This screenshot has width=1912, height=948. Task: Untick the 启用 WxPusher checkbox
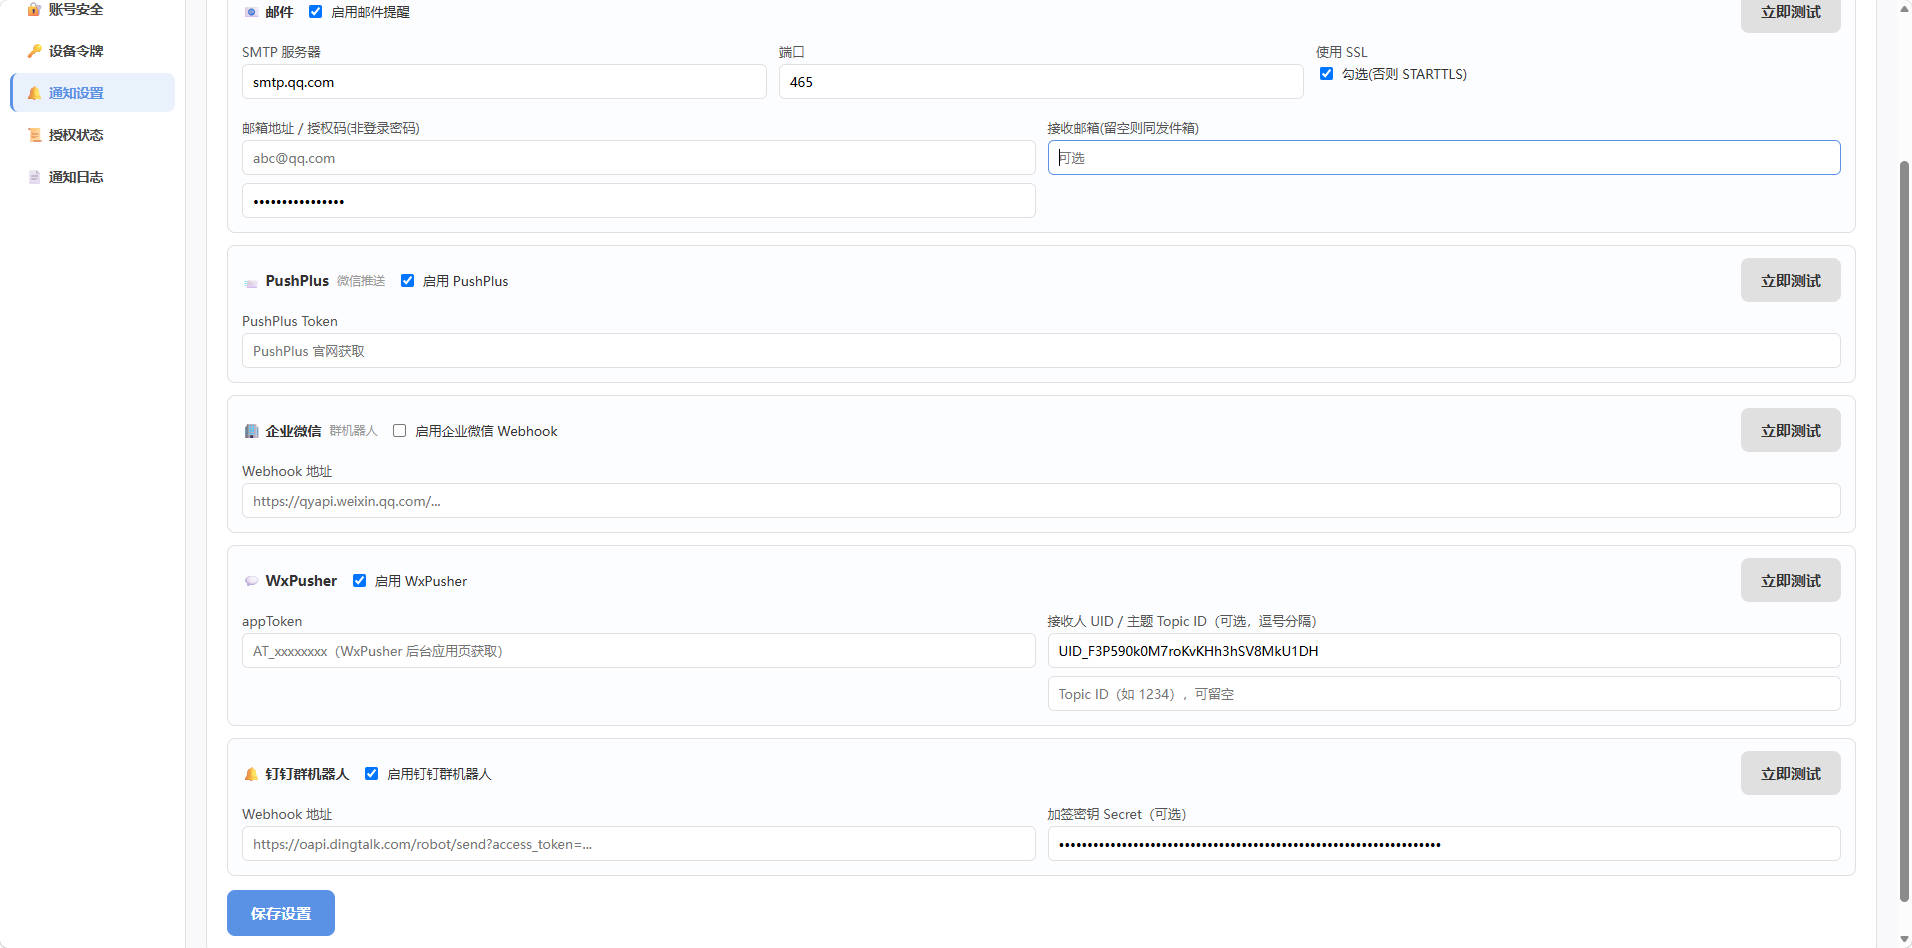(x=359, y=581)
